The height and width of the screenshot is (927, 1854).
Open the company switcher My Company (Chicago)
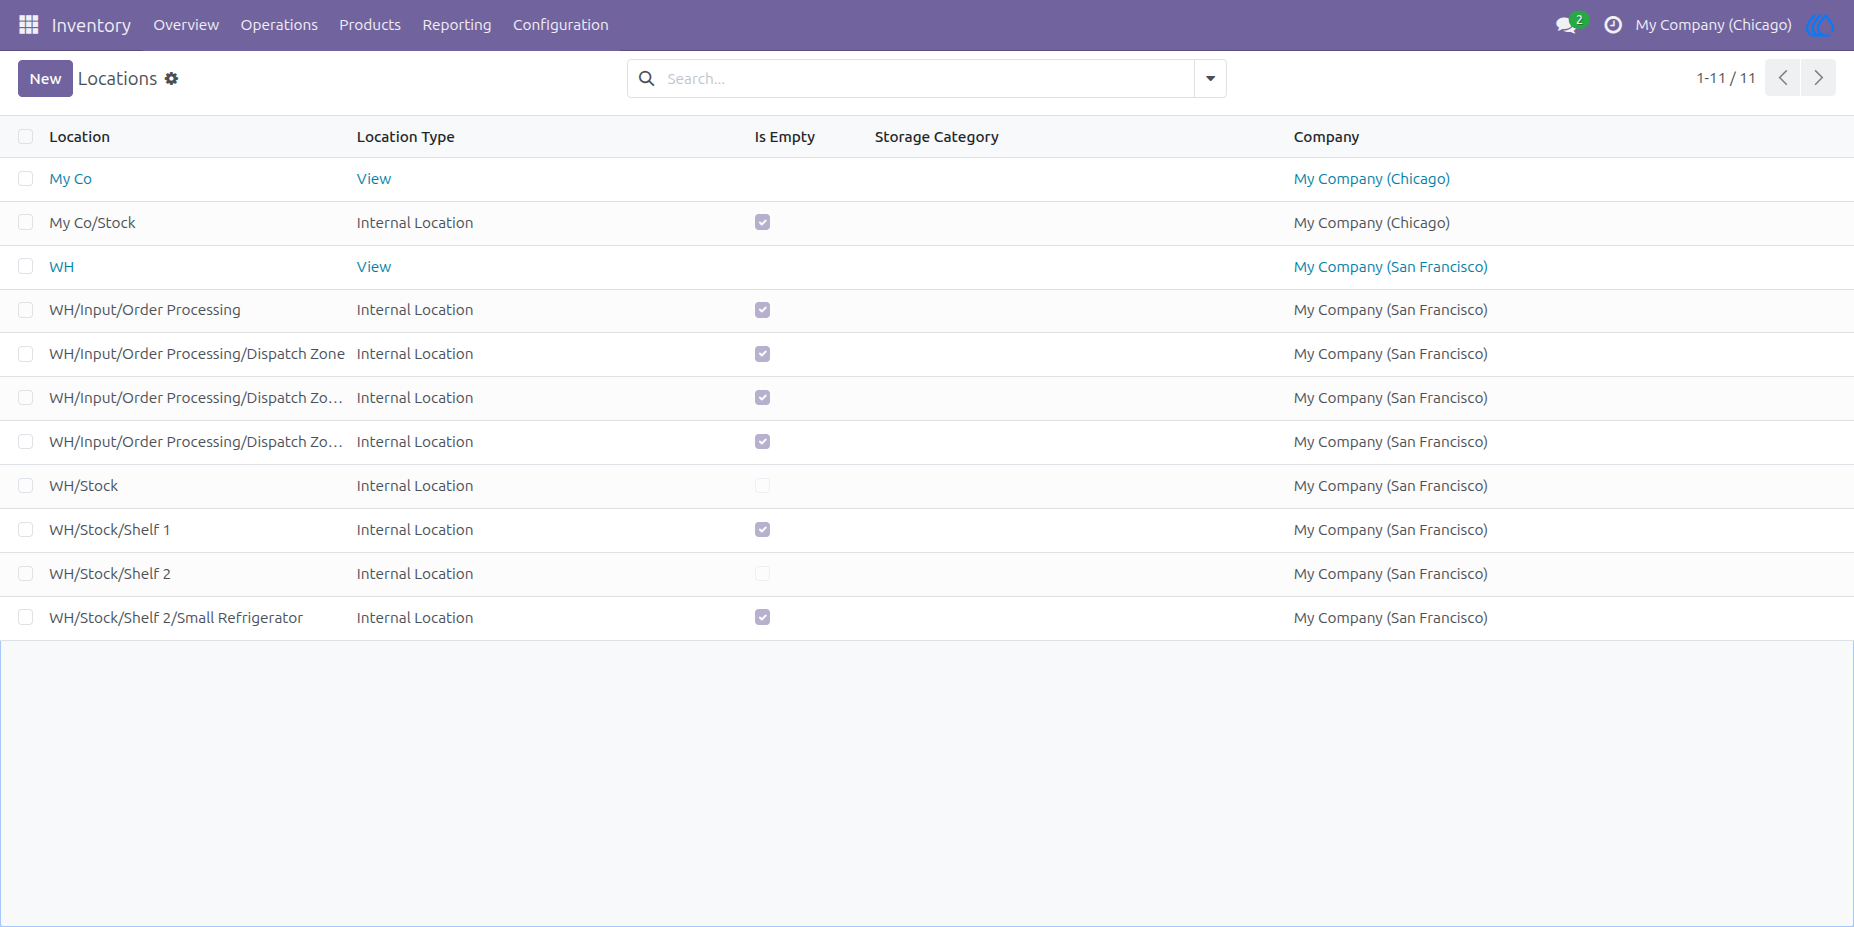click(x=1713, y=25)
